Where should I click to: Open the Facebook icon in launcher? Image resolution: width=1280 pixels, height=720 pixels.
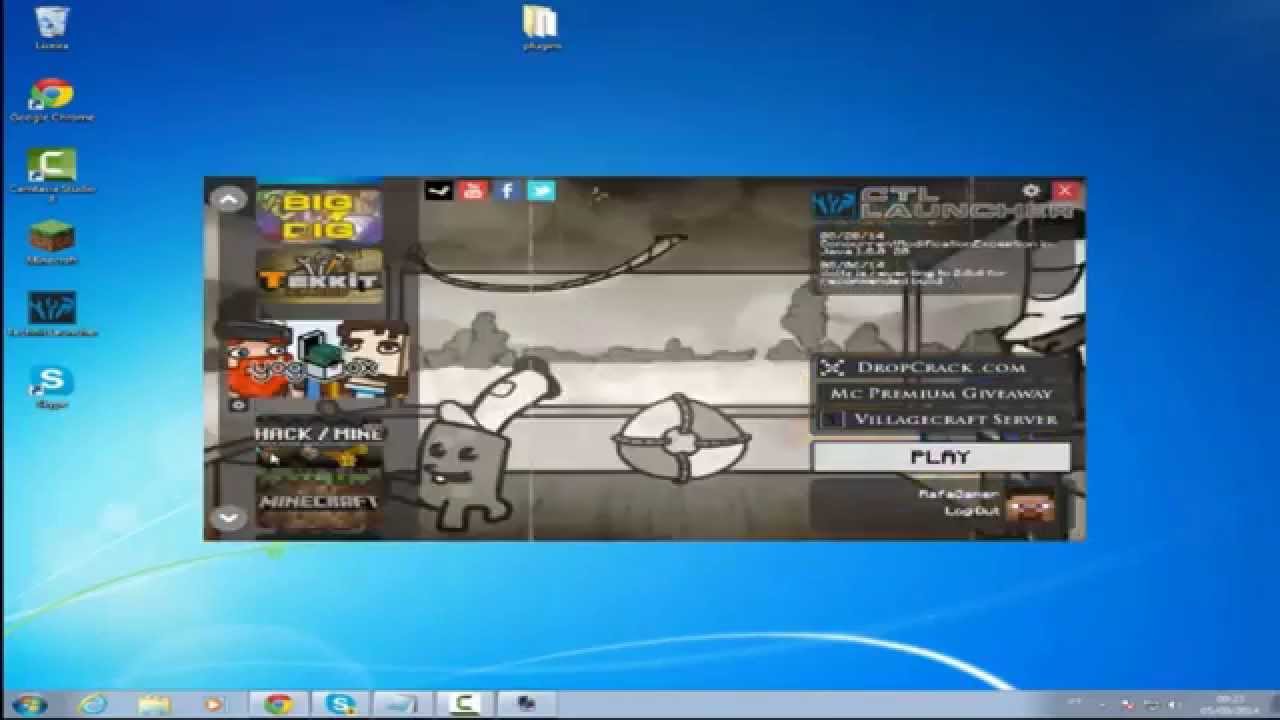507,190
